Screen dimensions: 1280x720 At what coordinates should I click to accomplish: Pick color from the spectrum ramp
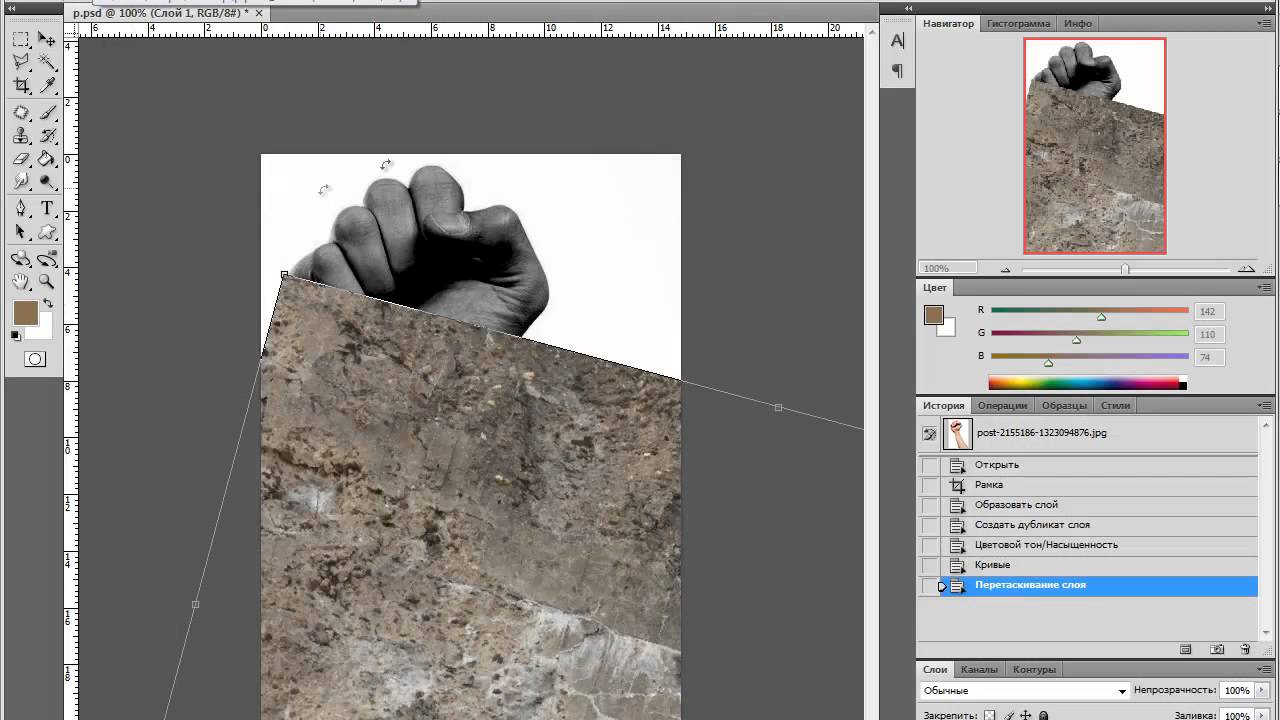pyautogui.click(x=1087, y=383)
